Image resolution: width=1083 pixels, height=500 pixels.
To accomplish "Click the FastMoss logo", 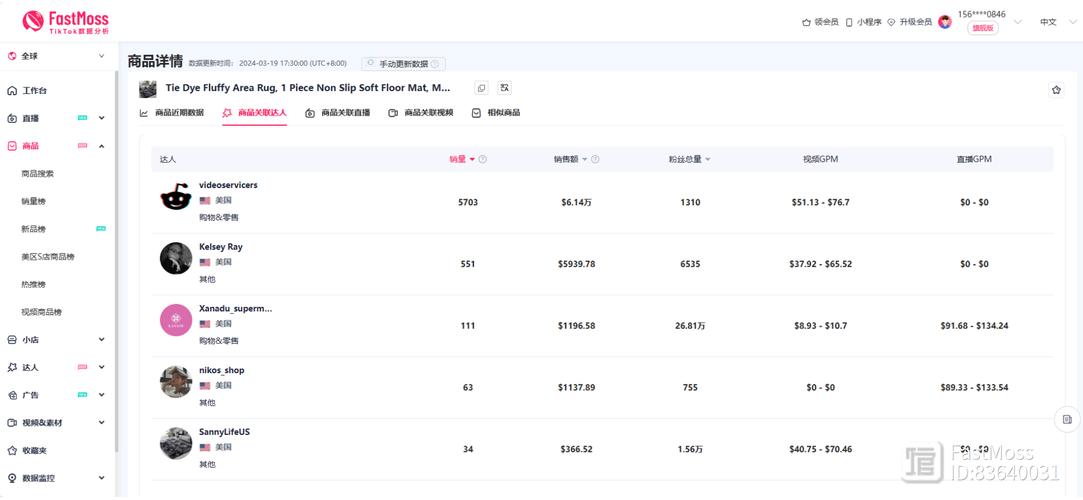I will (65, 21).
